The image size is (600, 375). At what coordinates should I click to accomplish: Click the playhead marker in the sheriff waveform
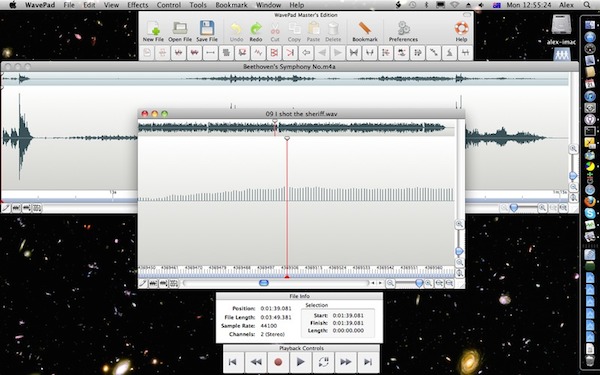(287, 138)
